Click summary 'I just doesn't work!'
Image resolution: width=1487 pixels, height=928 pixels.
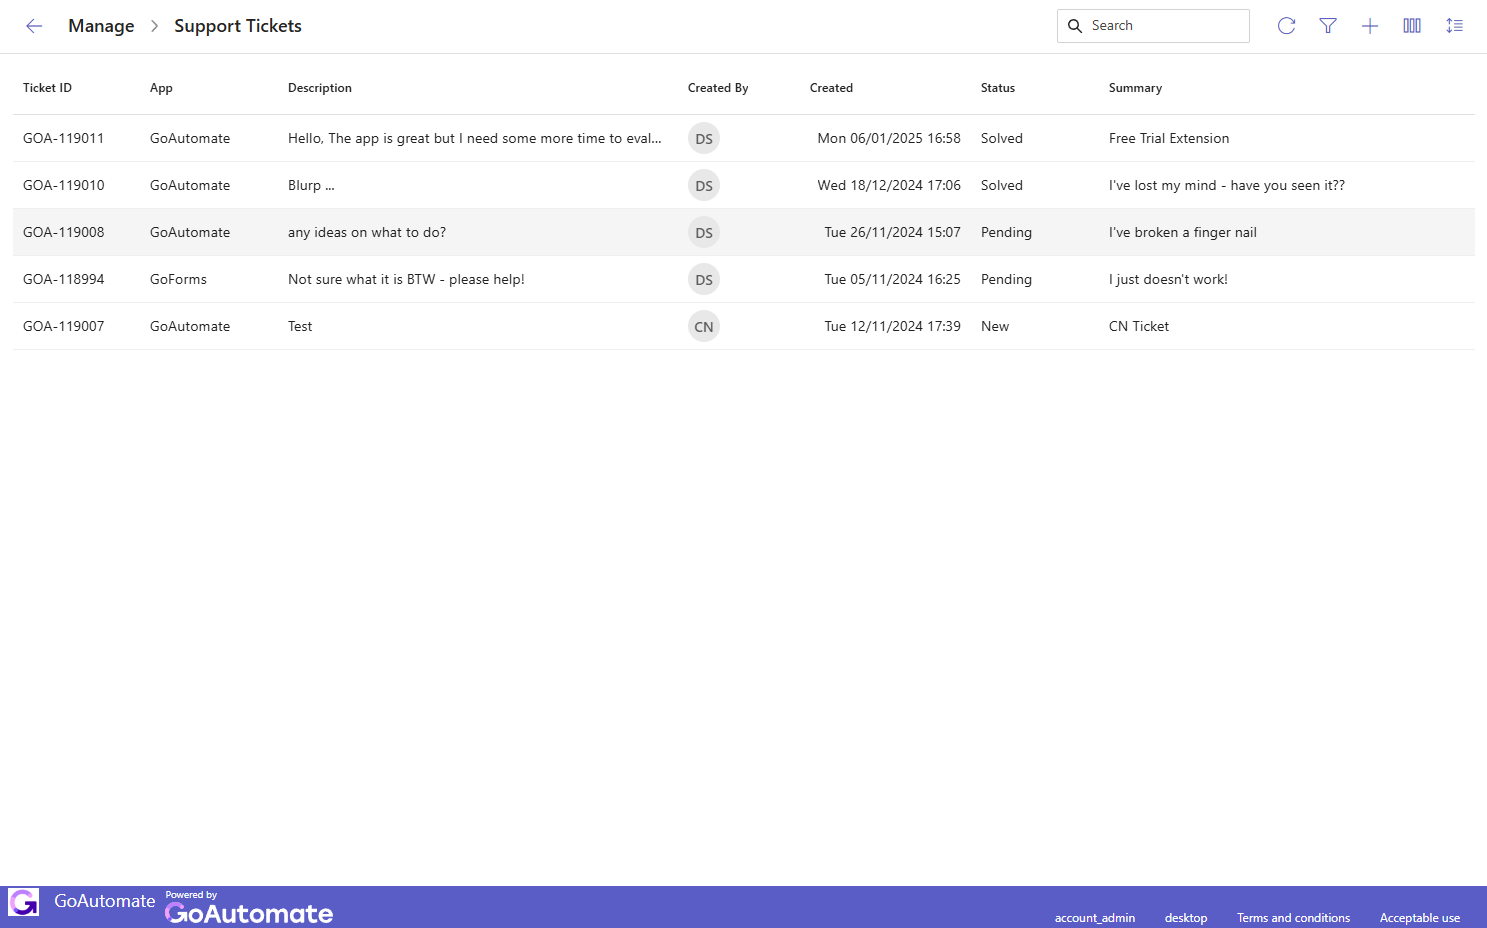pos(1168,279)
